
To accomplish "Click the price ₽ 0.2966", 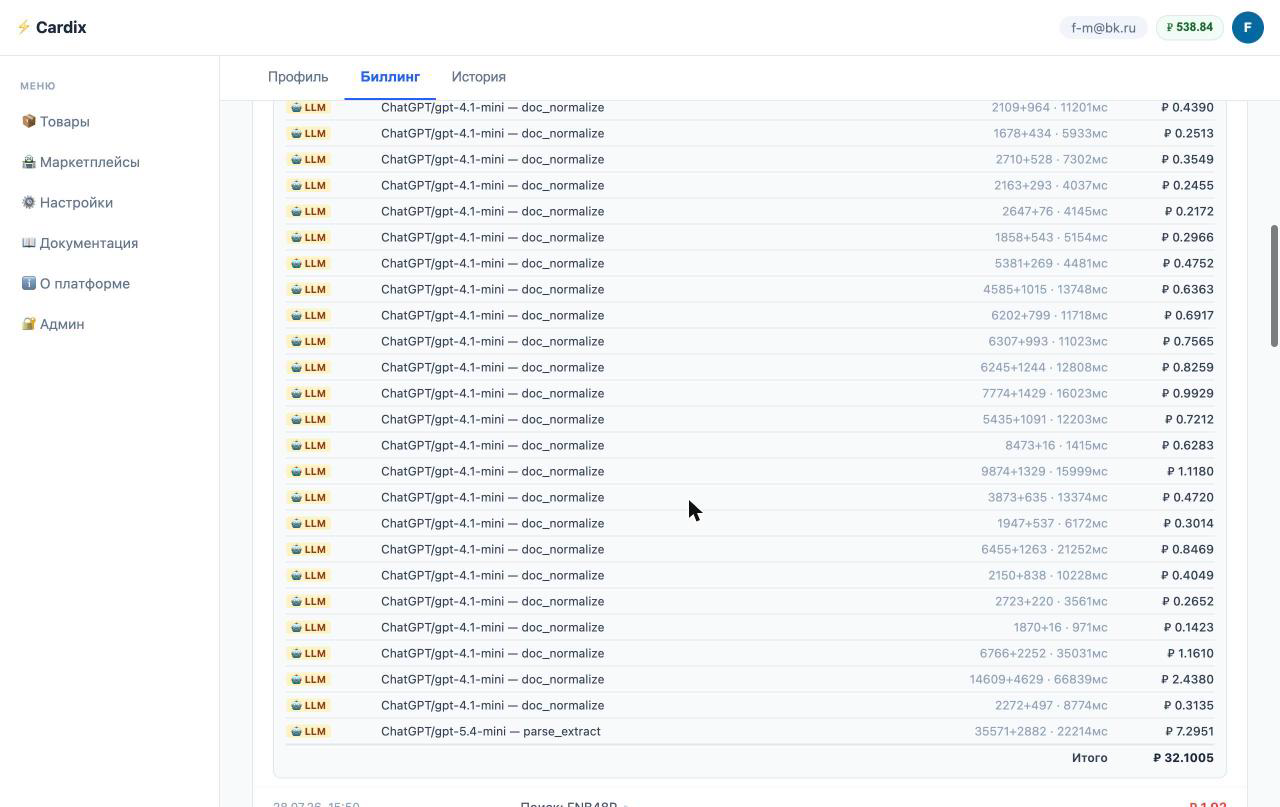I will (1188, 237).
